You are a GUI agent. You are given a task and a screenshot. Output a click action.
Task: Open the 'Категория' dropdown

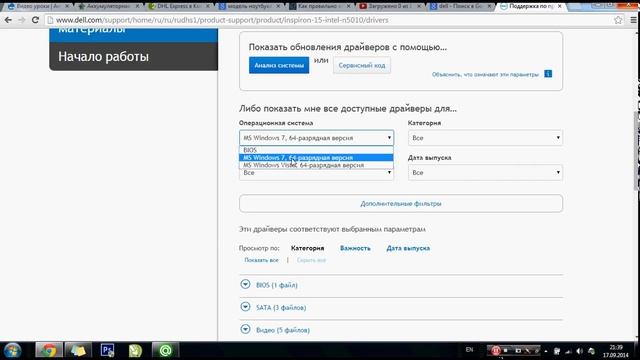[x=485, y=138]
